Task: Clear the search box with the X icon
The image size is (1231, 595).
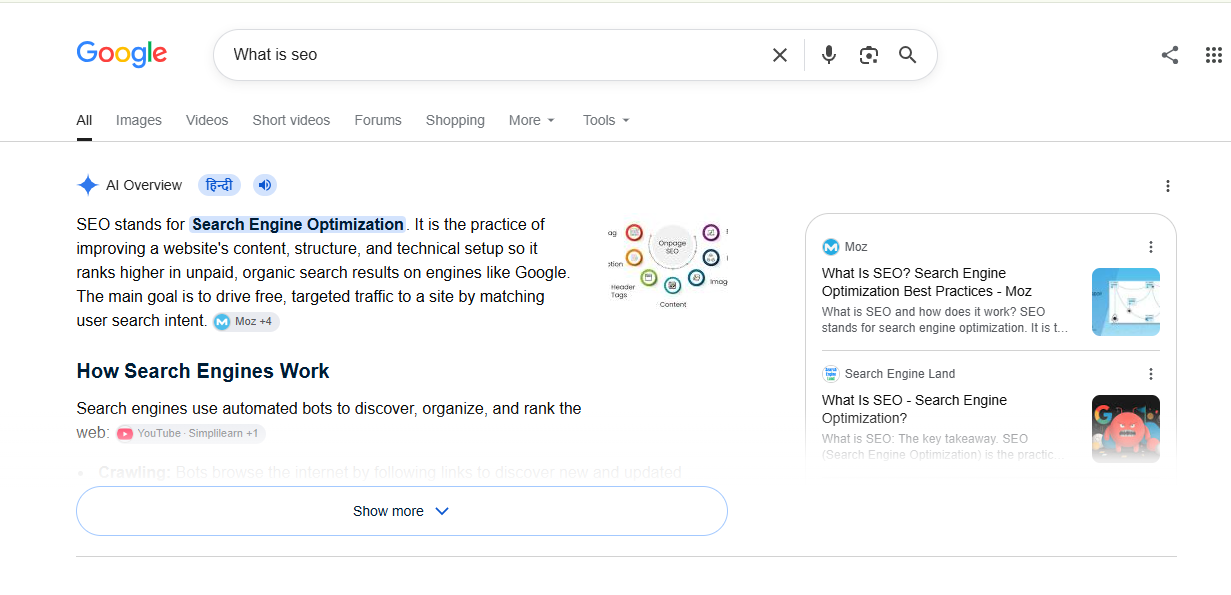Action: point(780,55)
